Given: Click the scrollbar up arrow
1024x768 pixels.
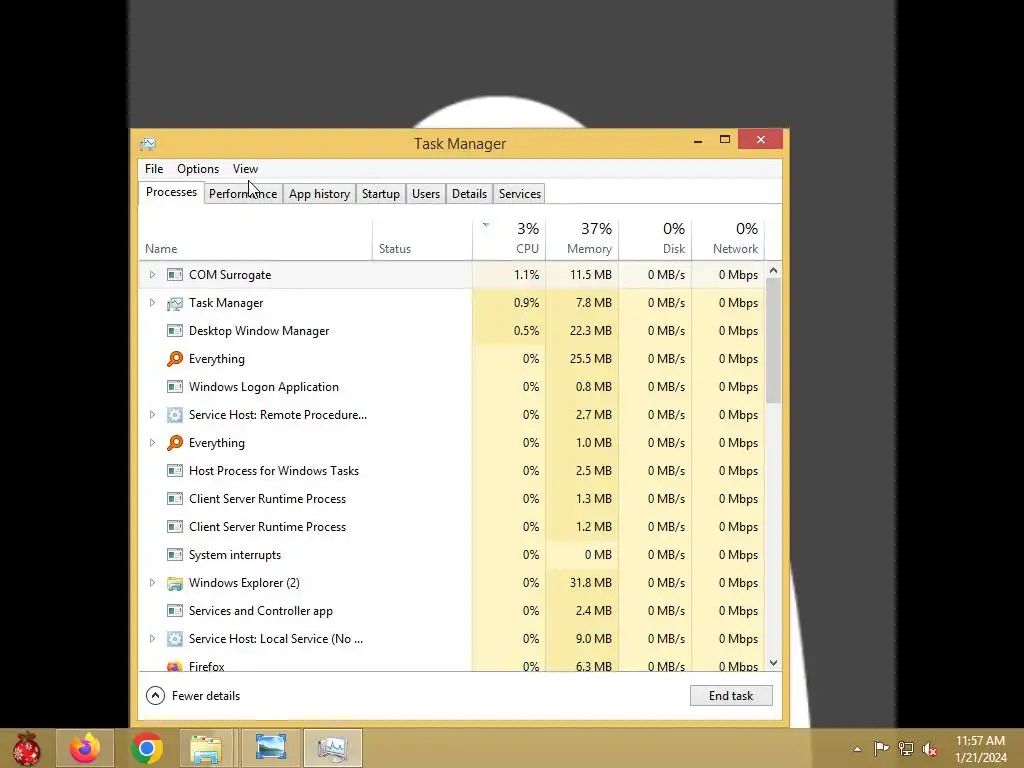Looking at the screenshot, I should click(x=773, y=270).
